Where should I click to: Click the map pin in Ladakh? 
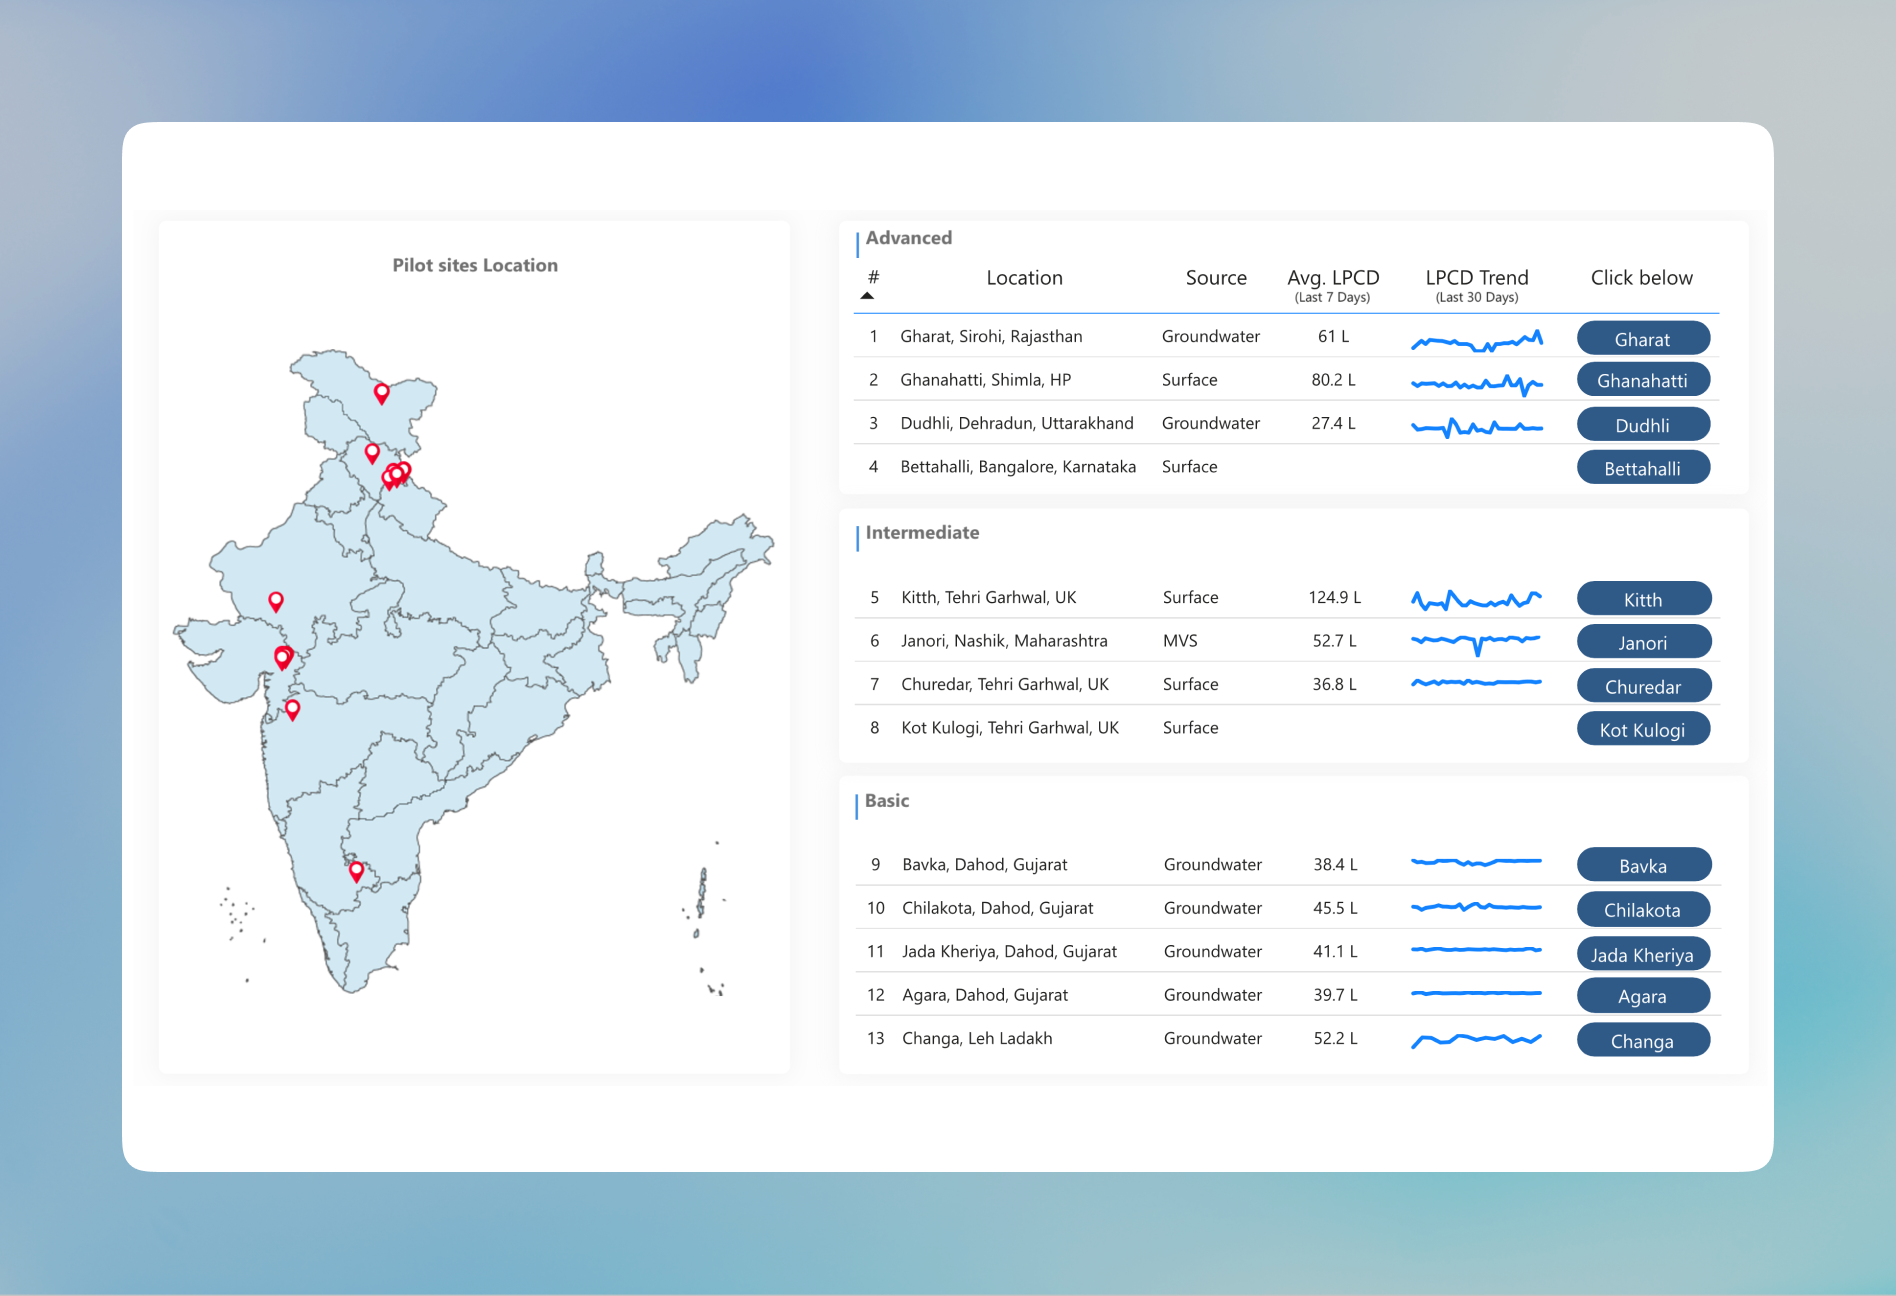381,392
